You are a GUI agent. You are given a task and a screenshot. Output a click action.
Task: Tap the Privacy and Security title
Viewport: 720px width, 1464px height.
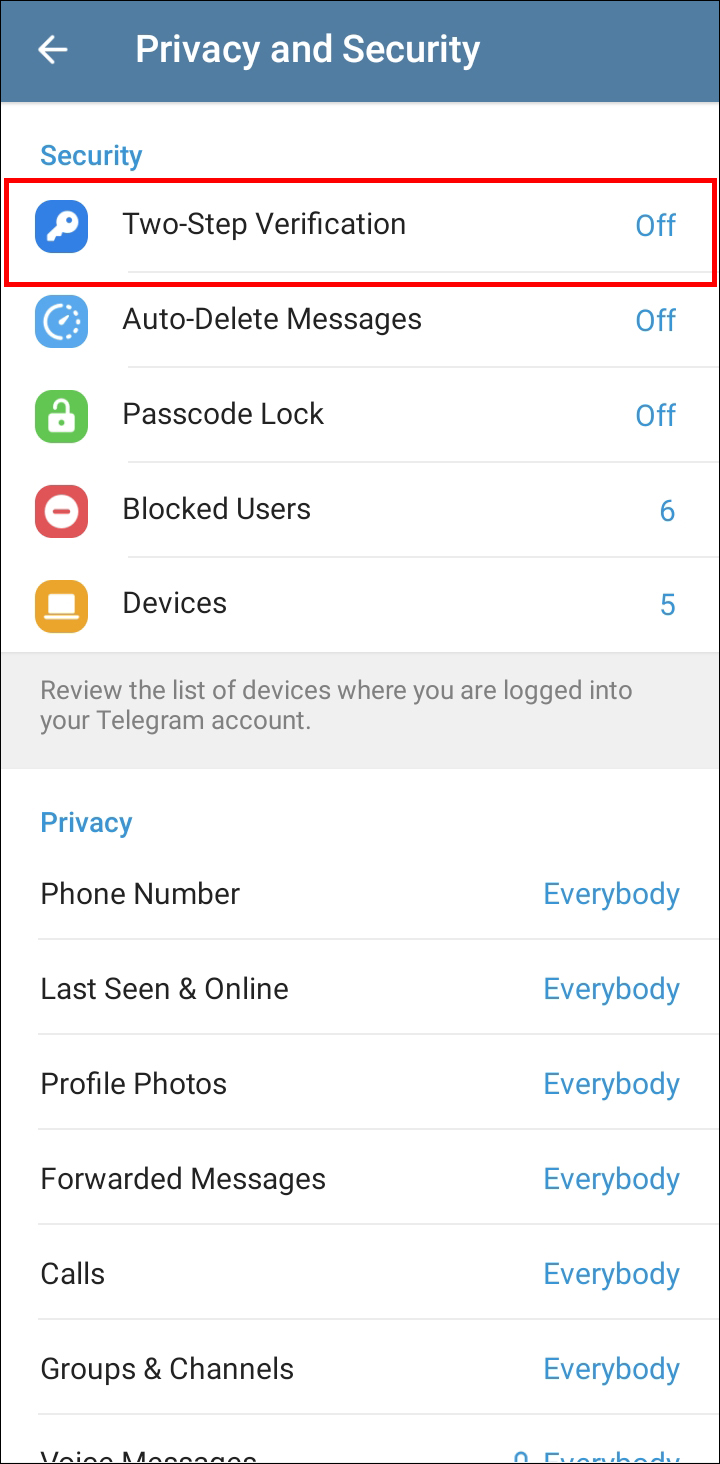pos(307,50)
